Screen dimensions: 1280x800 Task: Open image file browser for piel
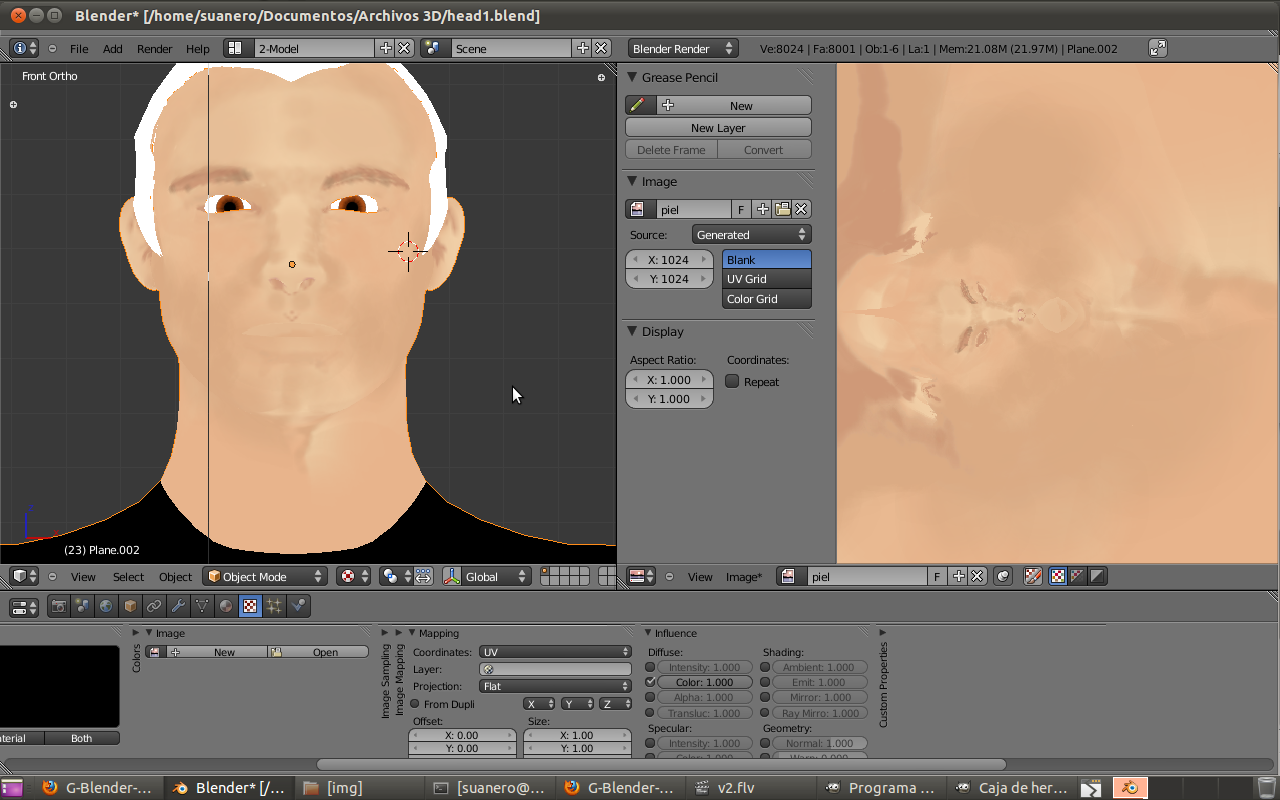(x=782, y=209)
